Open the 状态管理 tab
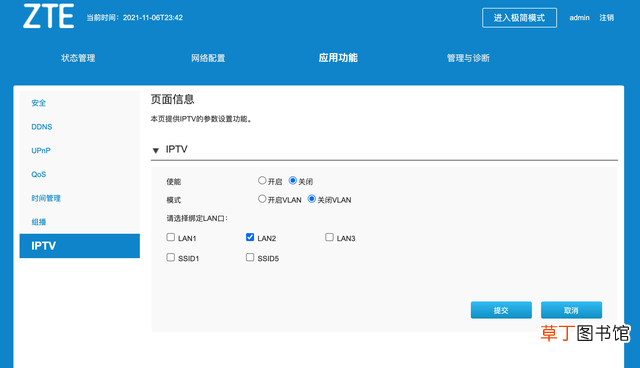The height and width of the screenshot is (368, 640). (78, 58)
